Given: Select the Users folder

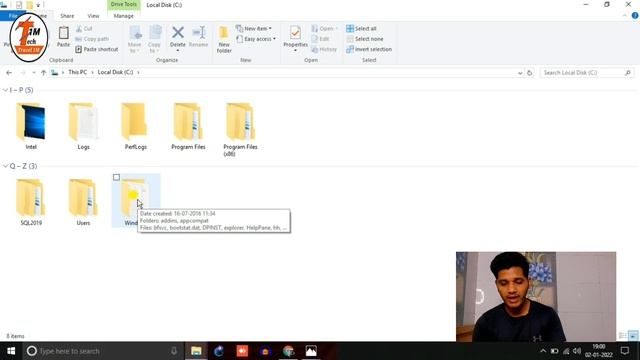Looking at the screenshot, I should click(83, 202).
